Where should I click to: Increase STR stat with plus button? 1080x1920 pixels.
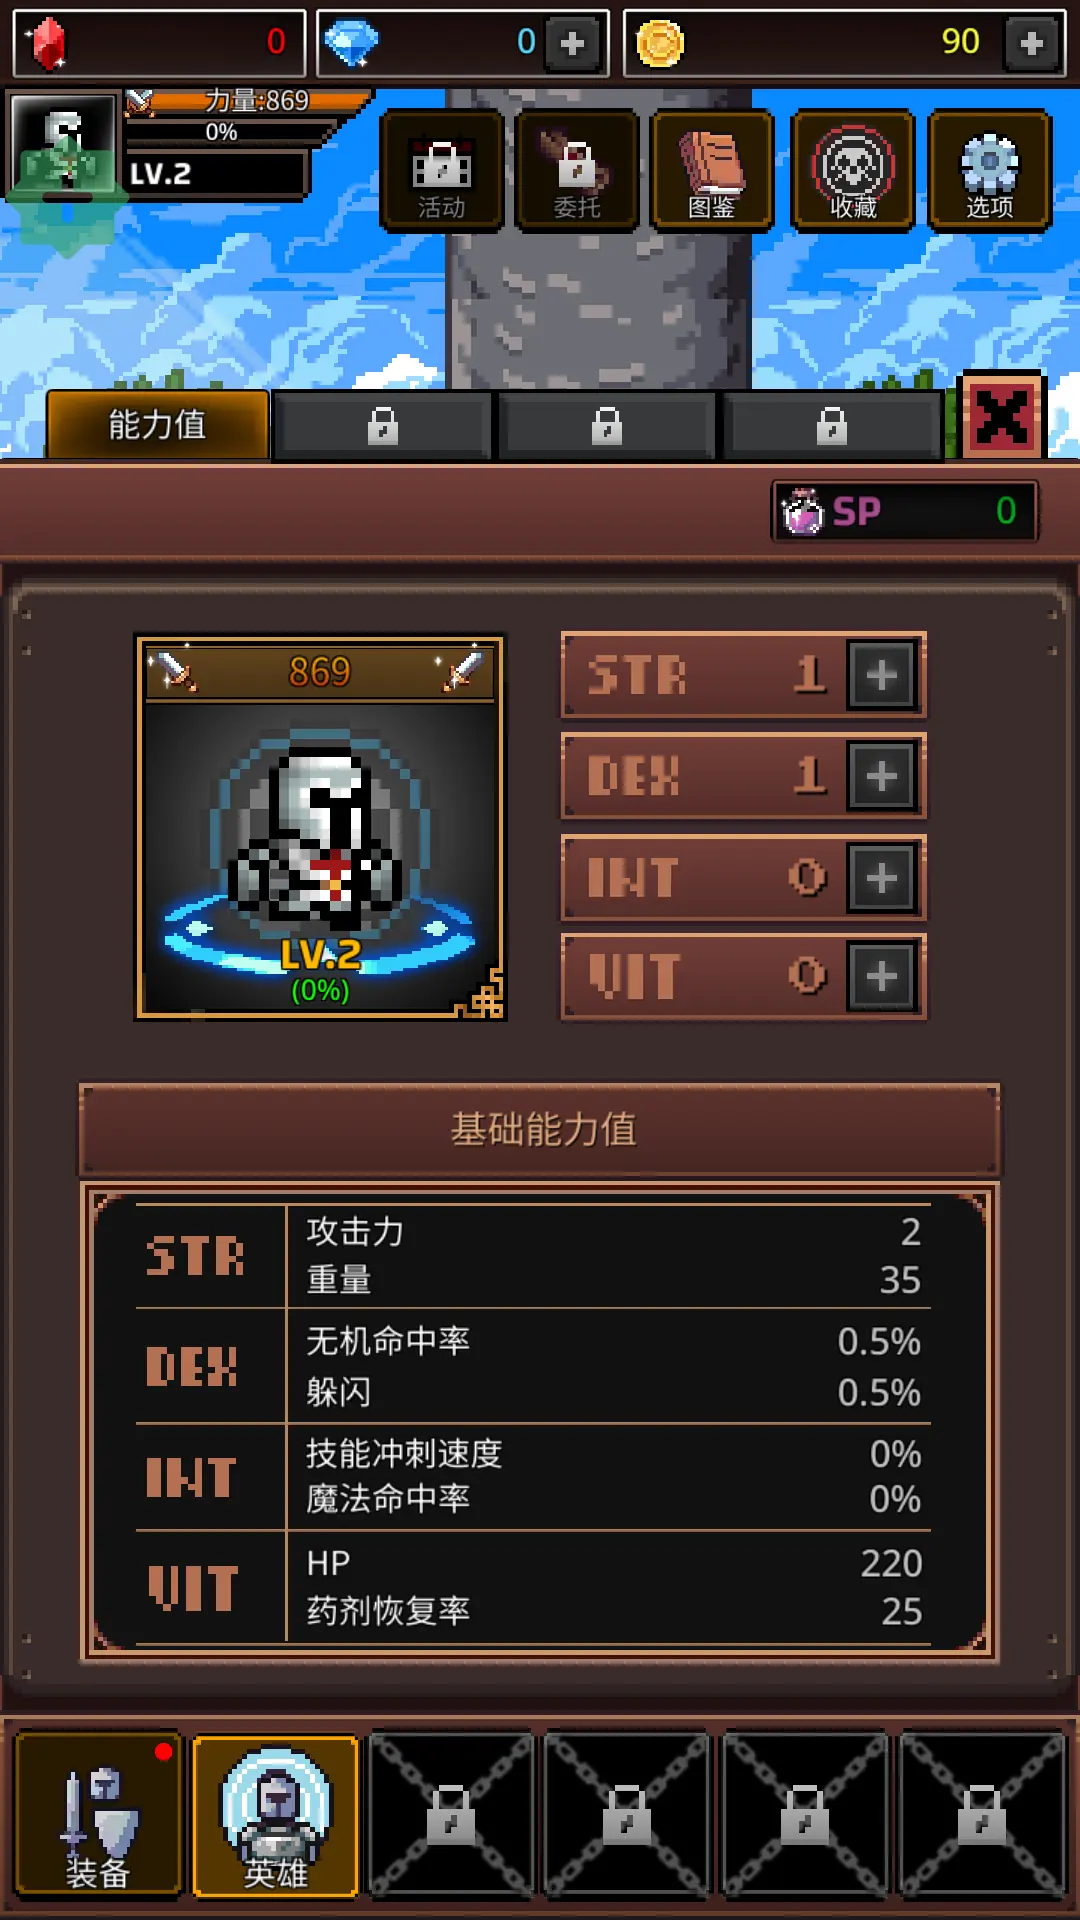click(x=881, y=676)
